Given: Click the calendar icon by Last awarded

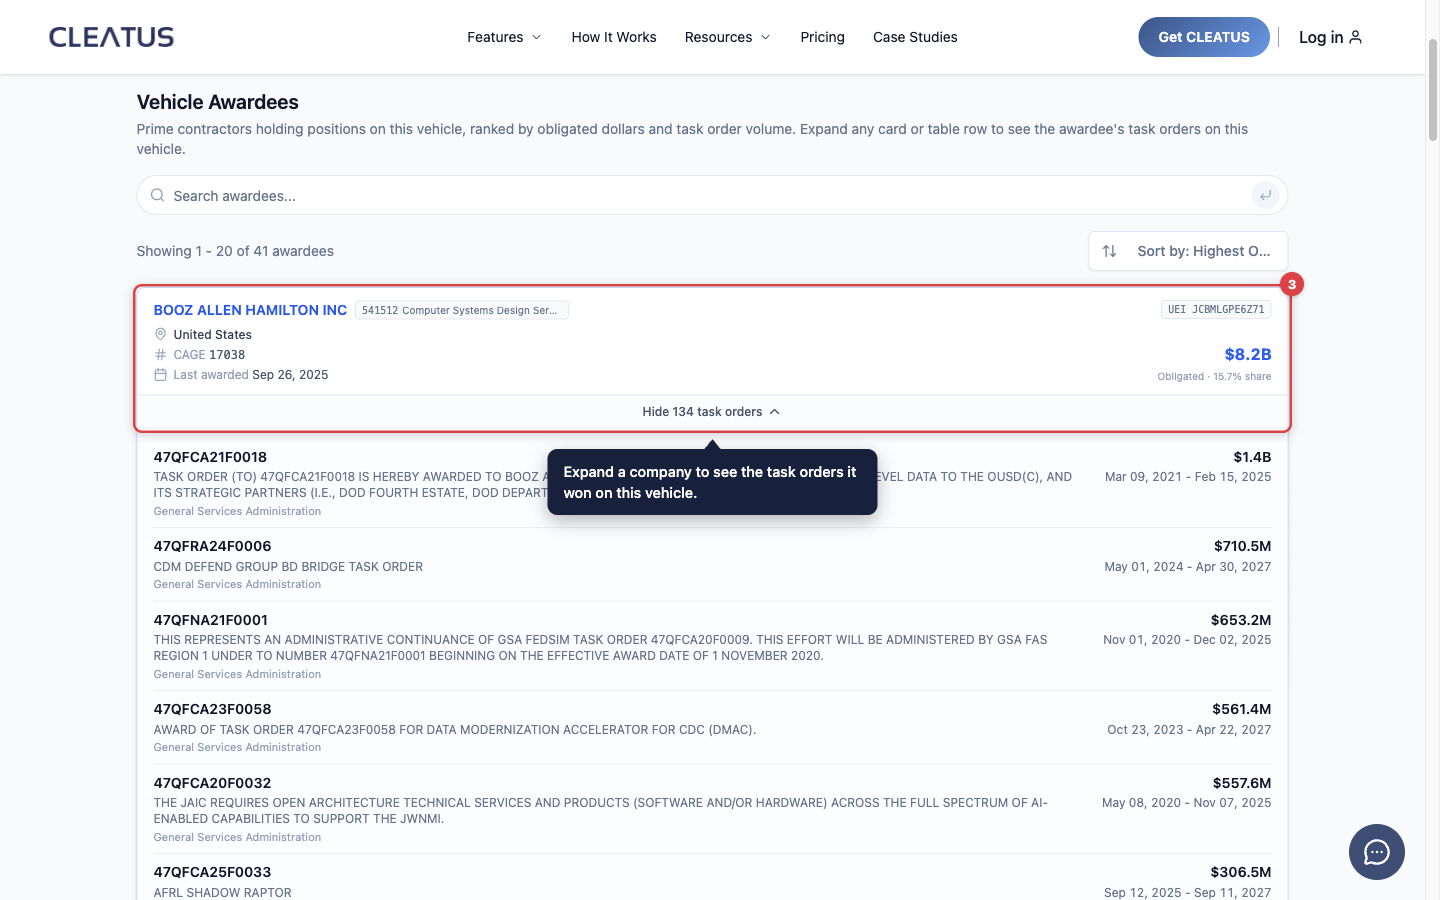Looking at the screenshot, I should (160, 374).
